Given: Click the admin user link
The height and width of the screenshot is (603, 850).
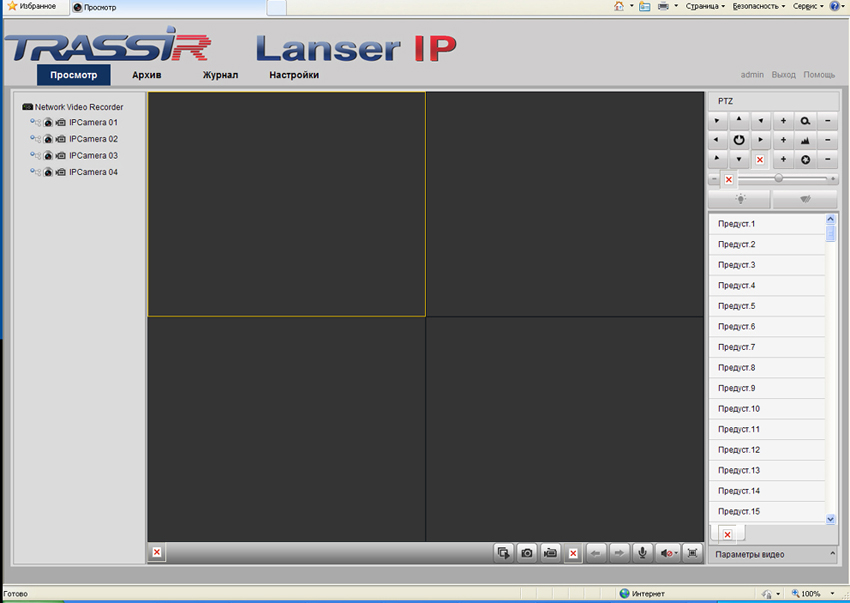Looking at the screenshot, I should [752, 75].
